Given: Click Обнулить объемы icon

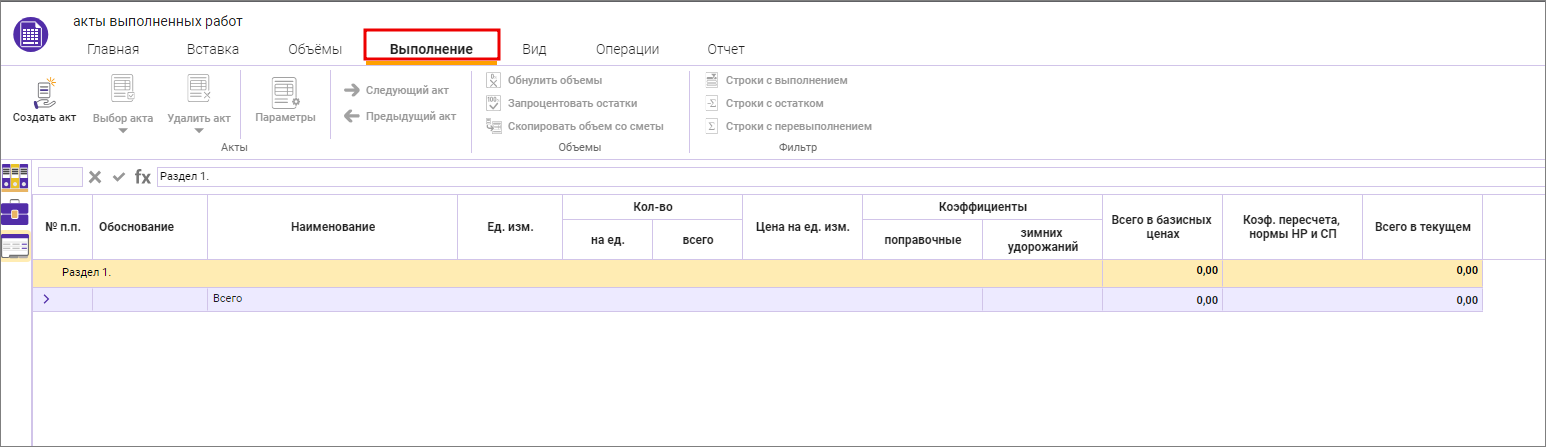Looking at the screenshot, I should coord(493,80).
